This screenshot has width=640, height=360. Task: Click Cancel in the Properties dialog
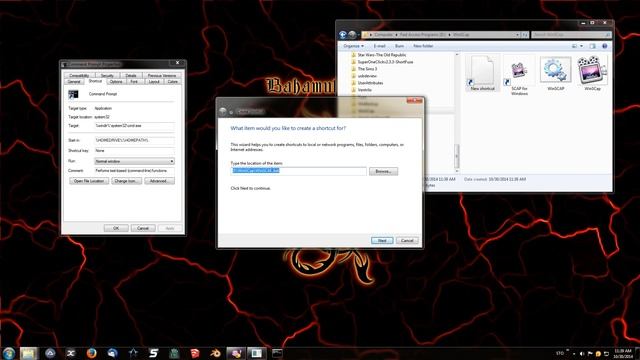pyautogui.click(x=143, y=228)
